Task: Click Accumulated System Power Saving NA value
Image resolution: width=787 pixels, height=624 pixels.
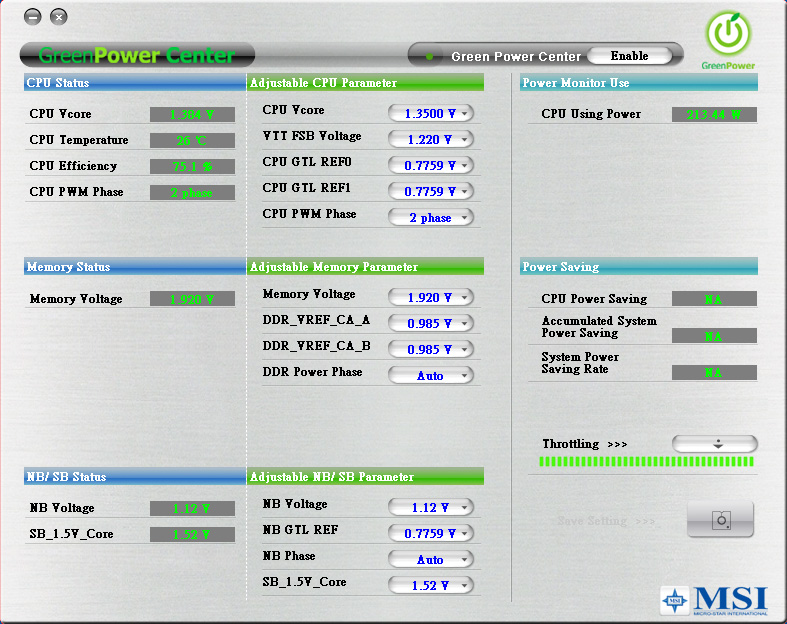Action: point(714,336)
